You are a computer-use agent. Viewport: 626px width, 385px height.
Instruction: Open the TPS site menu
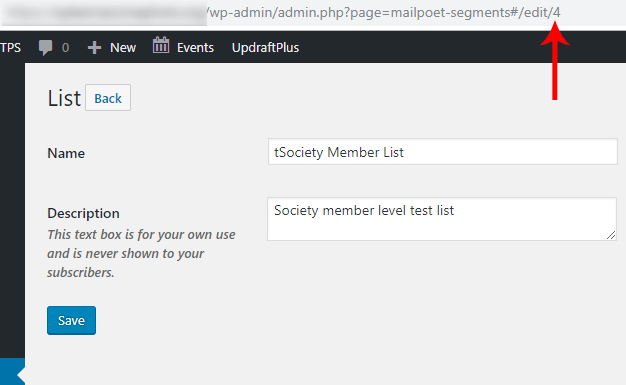(10, 48)
